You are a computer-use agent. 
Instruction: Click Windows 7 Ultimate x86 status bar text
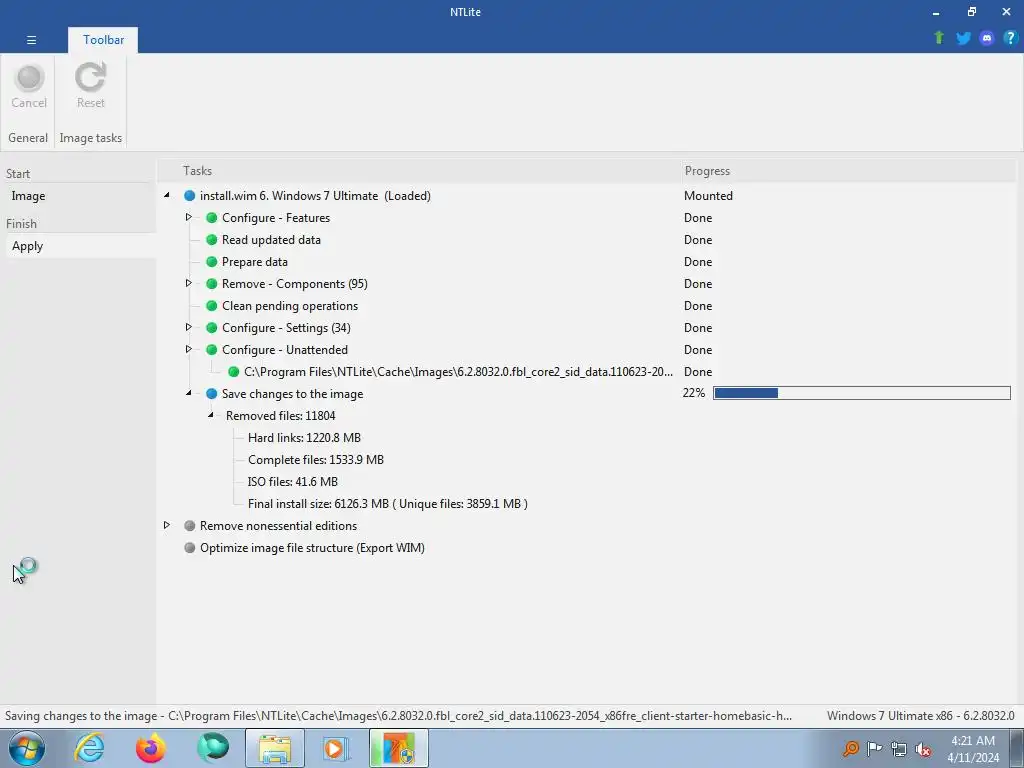point(920,716)
